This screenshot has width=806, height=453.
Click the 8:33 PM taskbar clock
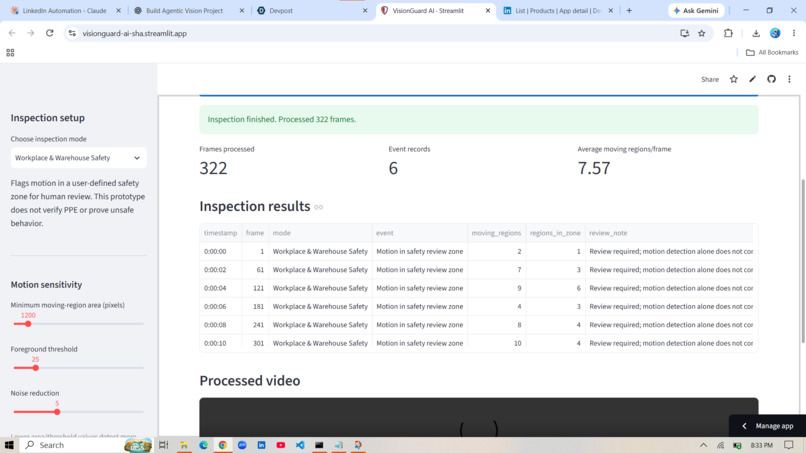761,445
